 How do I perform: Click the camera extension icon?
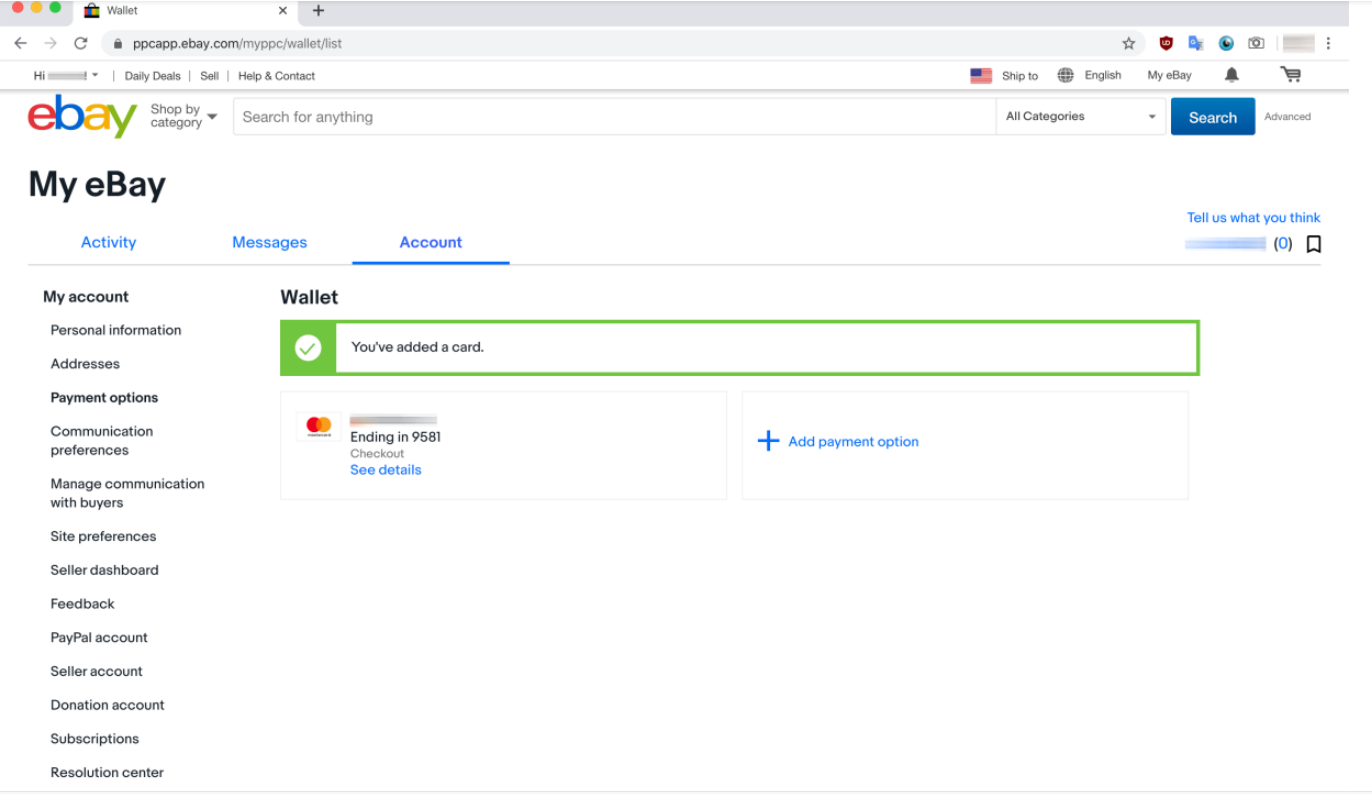pyautogui.click(x=1256, y=43)
